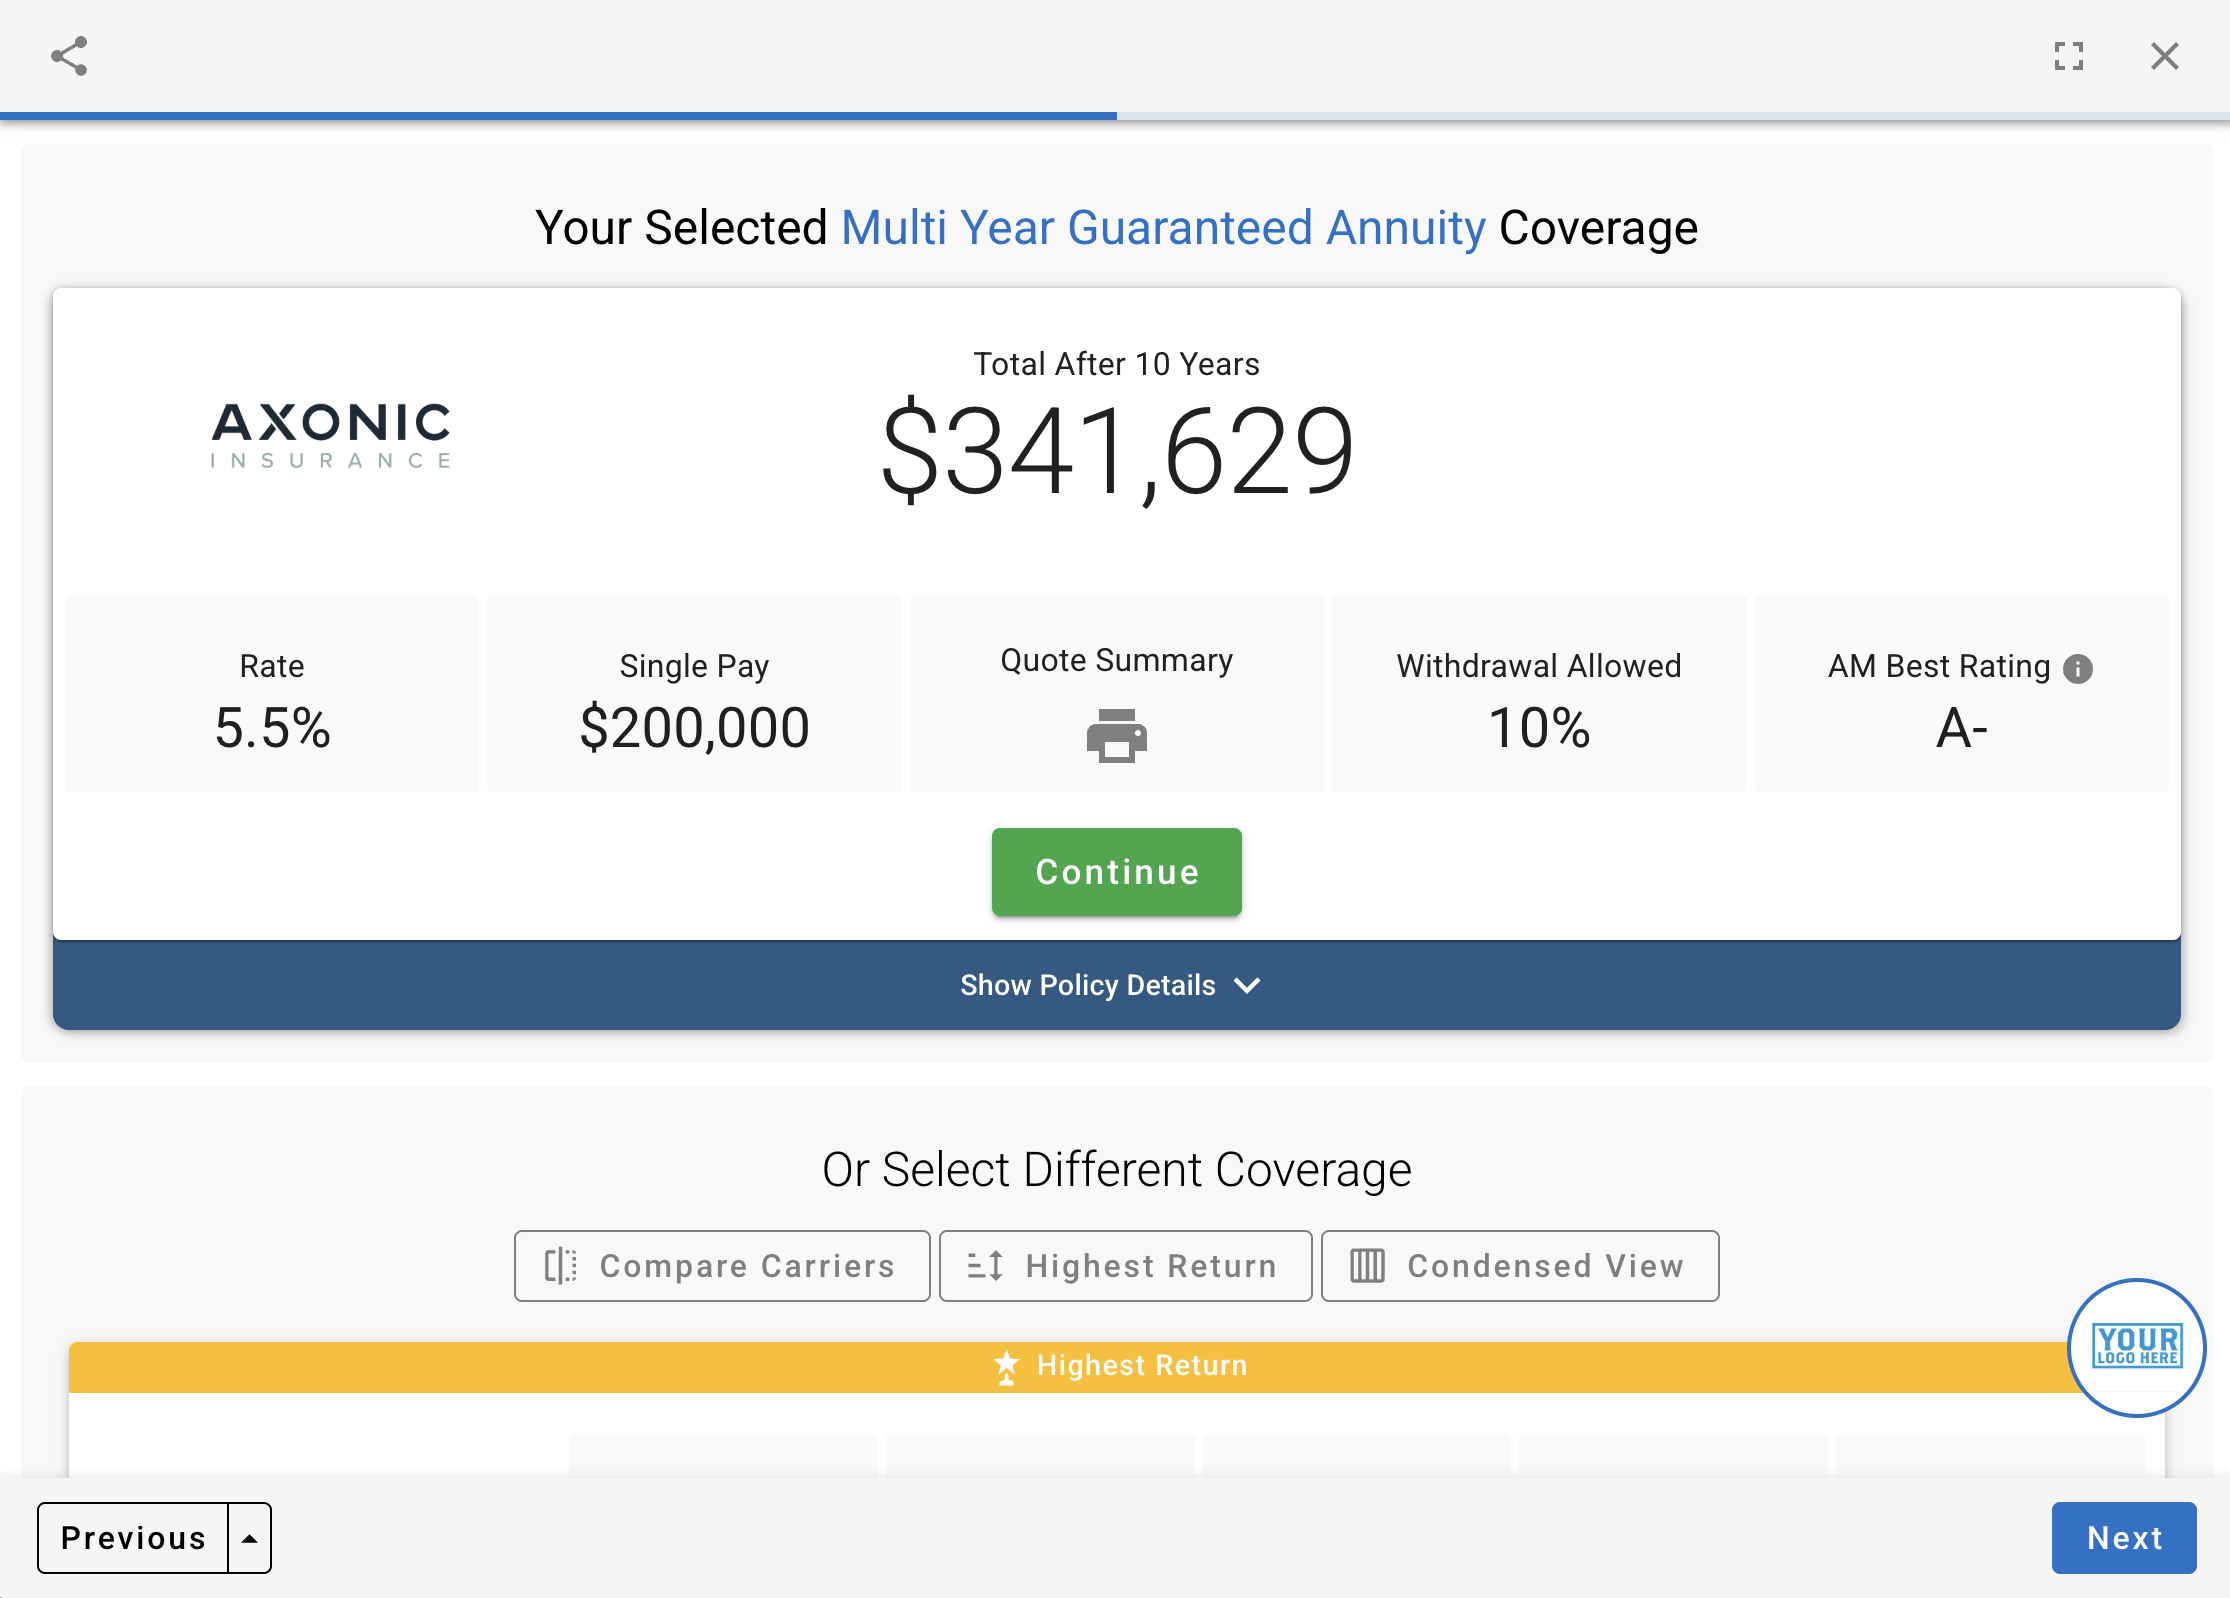Enter fullscreen mode via expand icon
Screen dimensions: 2230x1598
click(2068, 56)
